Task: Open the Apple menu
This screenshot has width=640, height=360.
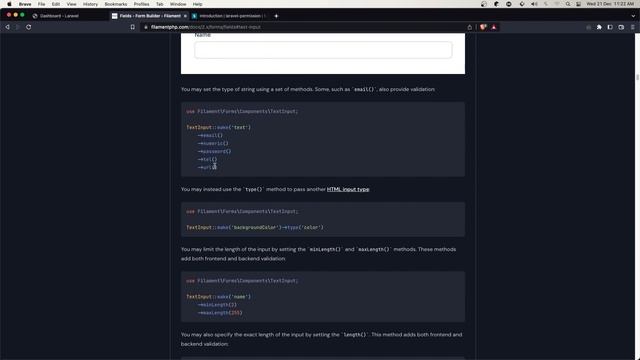Action: click(9, 4)
